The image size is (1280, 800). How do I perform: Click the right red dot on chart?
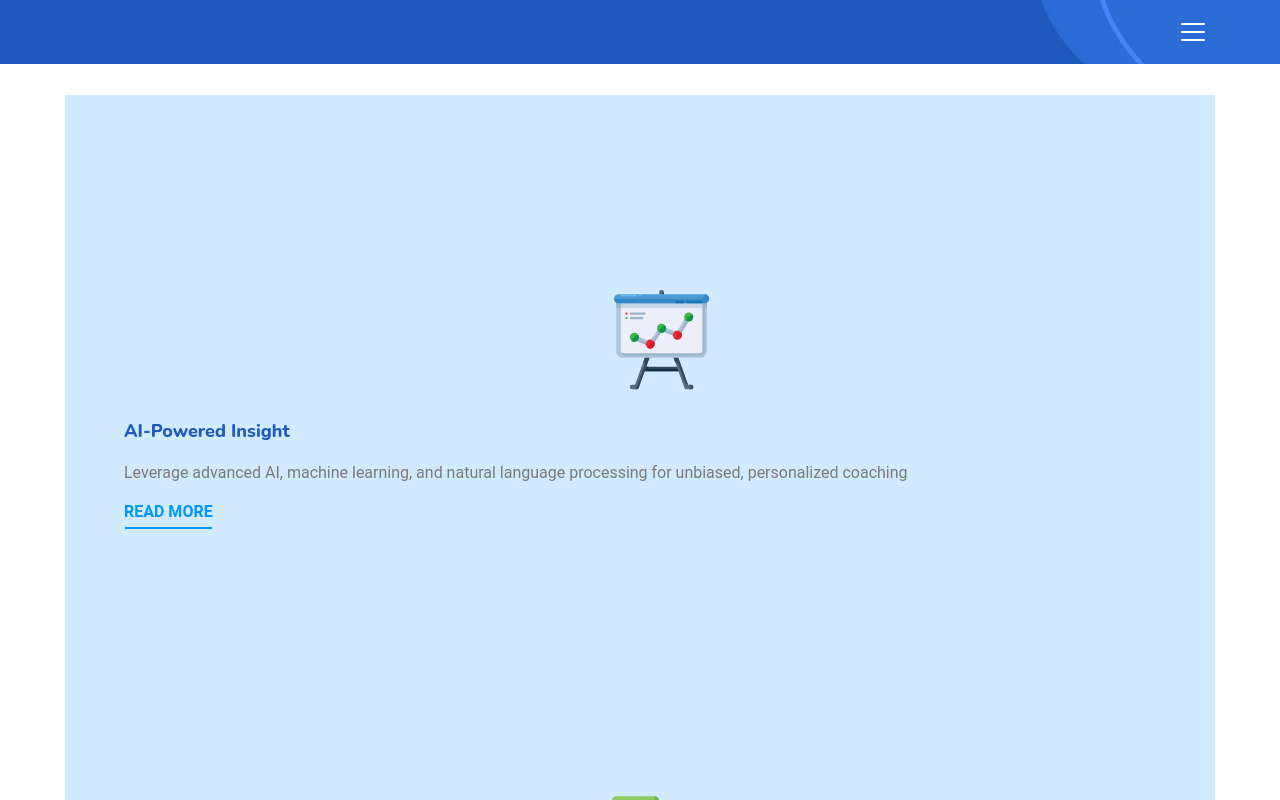(677, 335)
